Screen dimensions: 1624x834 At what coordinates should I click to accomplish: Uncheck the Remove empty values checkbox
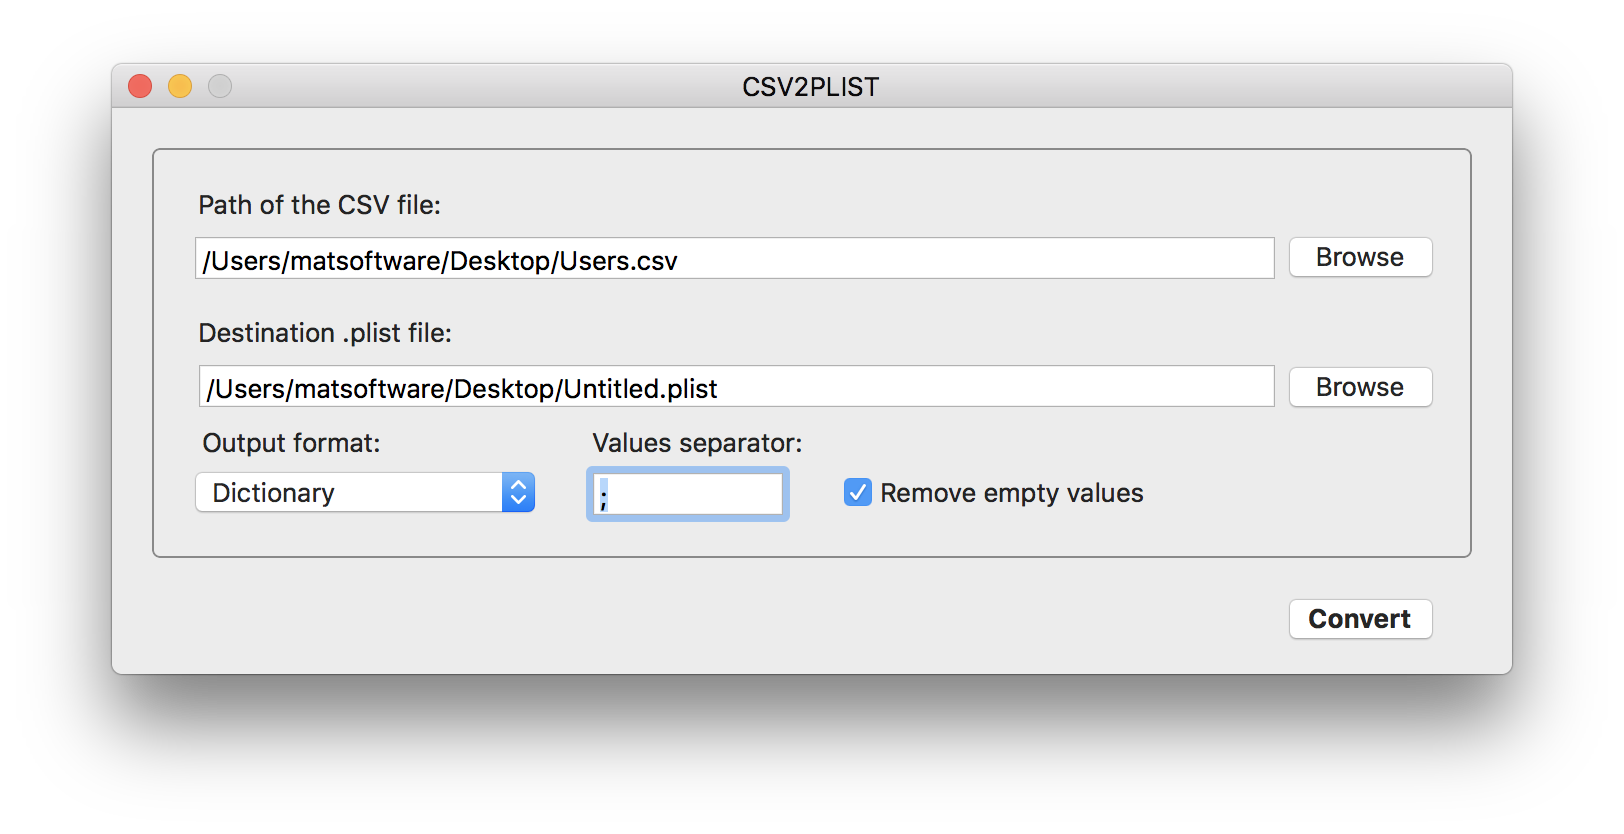pyautogui.click(x=858, y=493)
